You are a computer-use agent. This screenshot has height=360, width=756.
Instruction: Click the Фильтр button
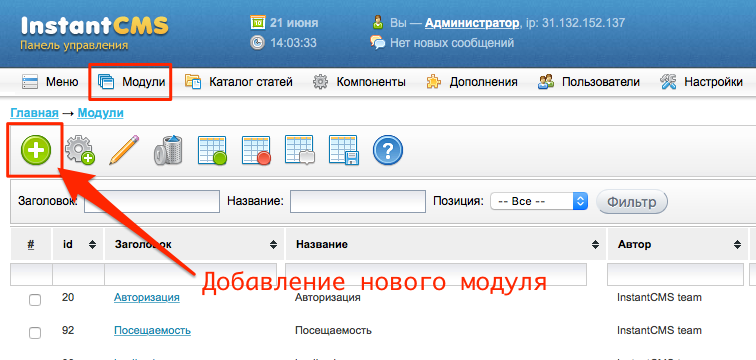[632, 201]
